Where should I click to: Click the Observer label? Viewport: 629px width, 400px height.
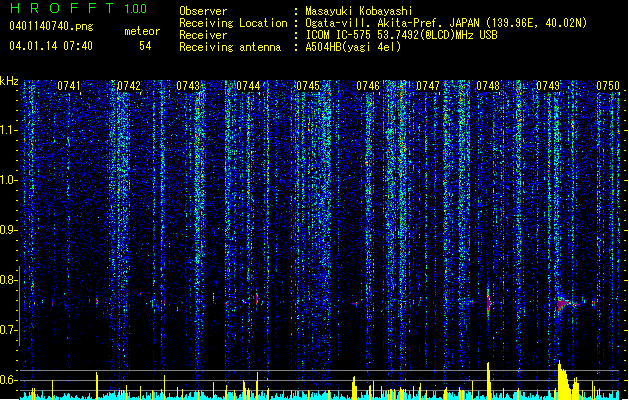tap(203, 11)
